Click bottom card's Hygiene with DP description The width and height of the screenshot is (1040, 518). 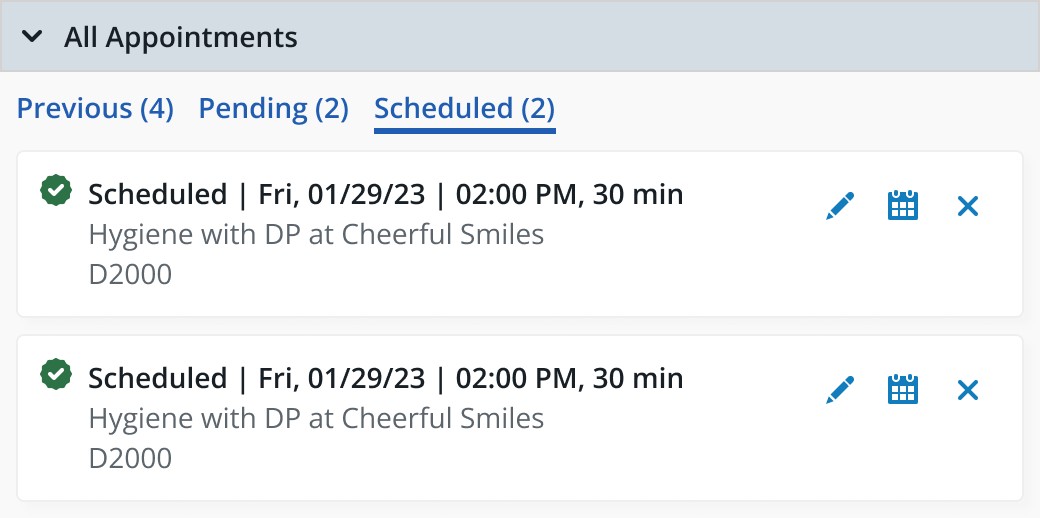click(x=316, y=419)
